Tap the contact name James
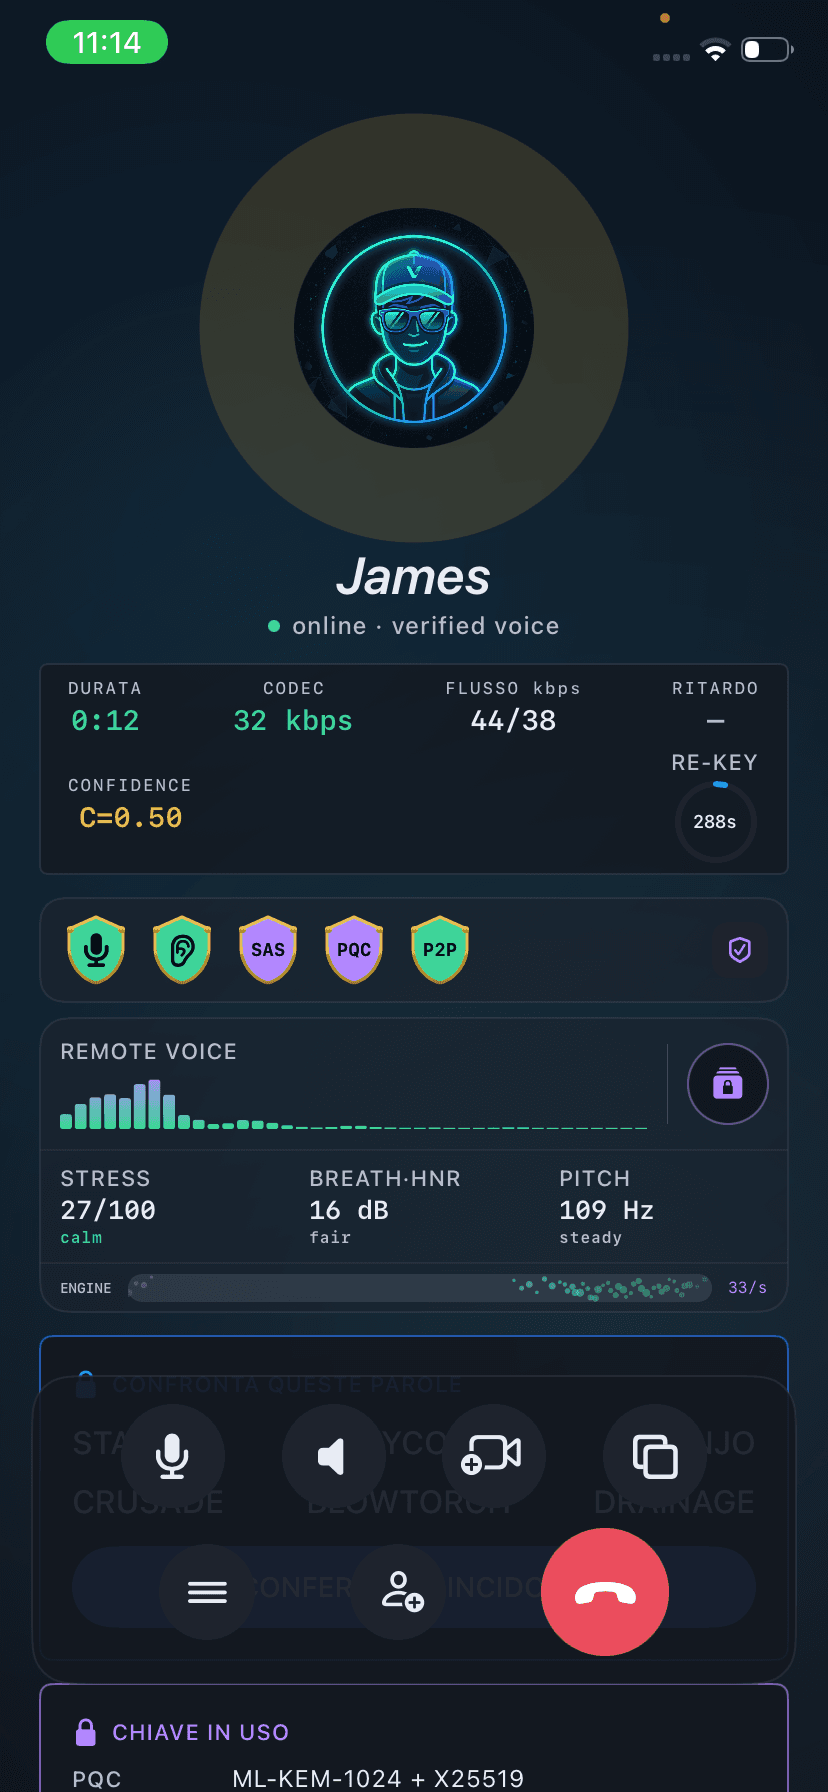This screenshot has height=1792, width=828. [x=414, y=577]
